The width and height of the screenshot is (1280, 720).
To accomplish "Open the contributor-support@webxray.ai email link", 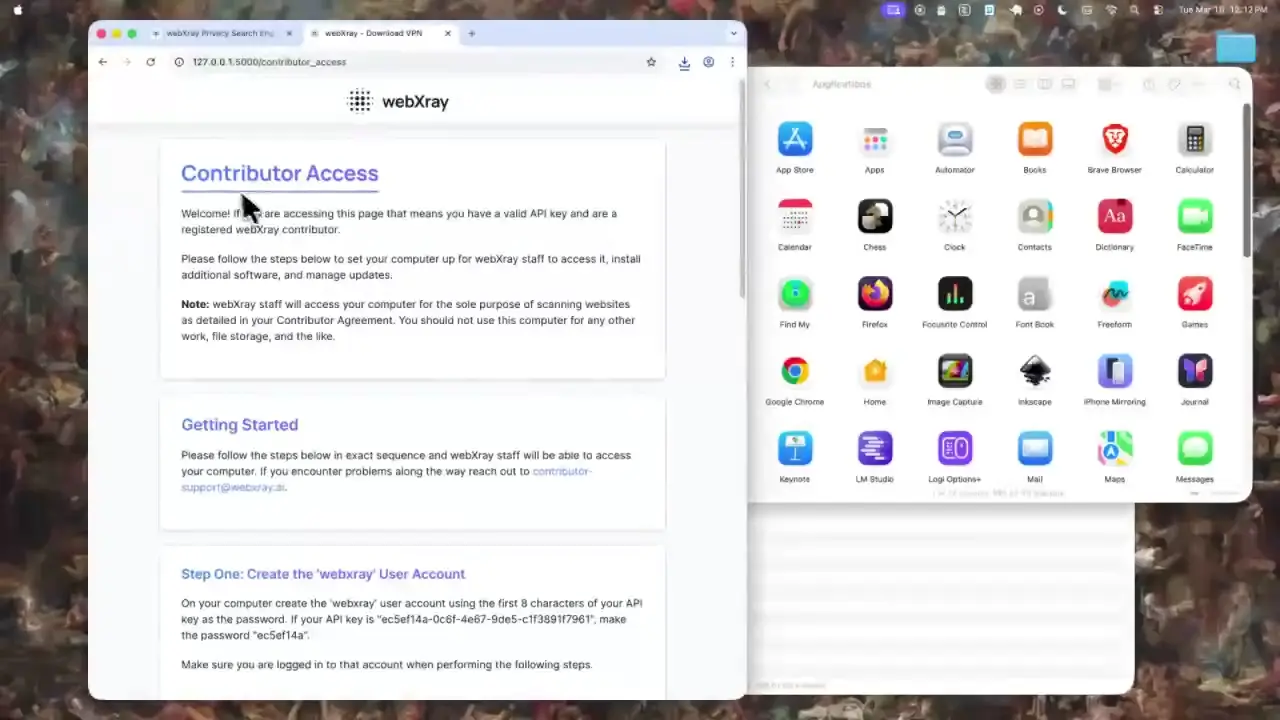I will point(386,479).
